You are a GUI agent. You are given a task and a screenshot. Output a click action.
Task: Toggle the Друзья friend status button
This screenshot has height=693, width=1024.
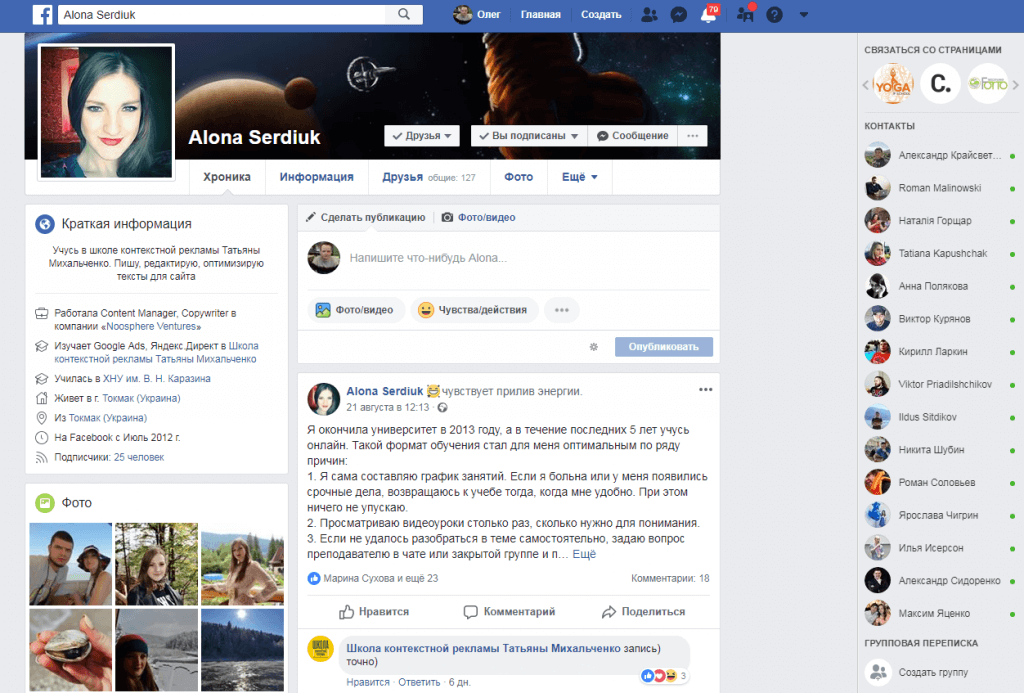coord(422,136)
